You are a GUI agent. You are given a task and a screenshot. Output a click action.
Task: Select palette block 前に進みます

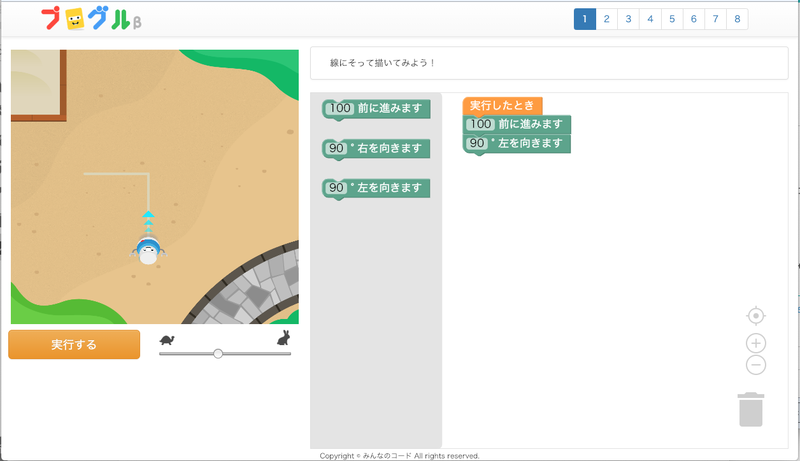click(x=376, y=109)
